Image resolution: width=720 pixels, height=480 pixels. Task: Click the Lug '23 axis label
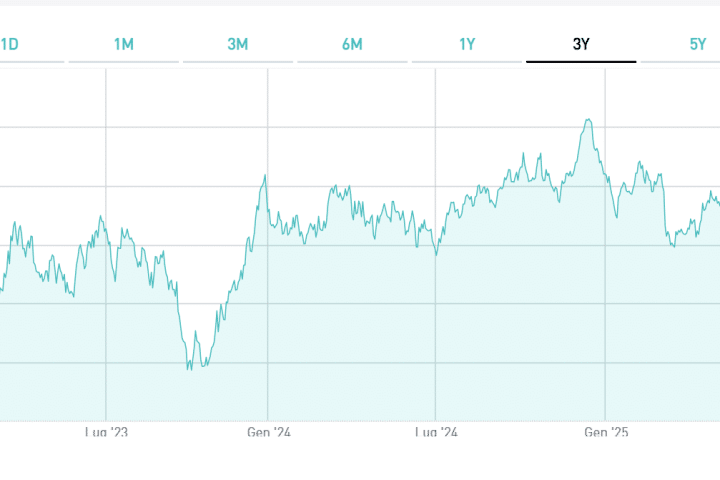[107, 433]
